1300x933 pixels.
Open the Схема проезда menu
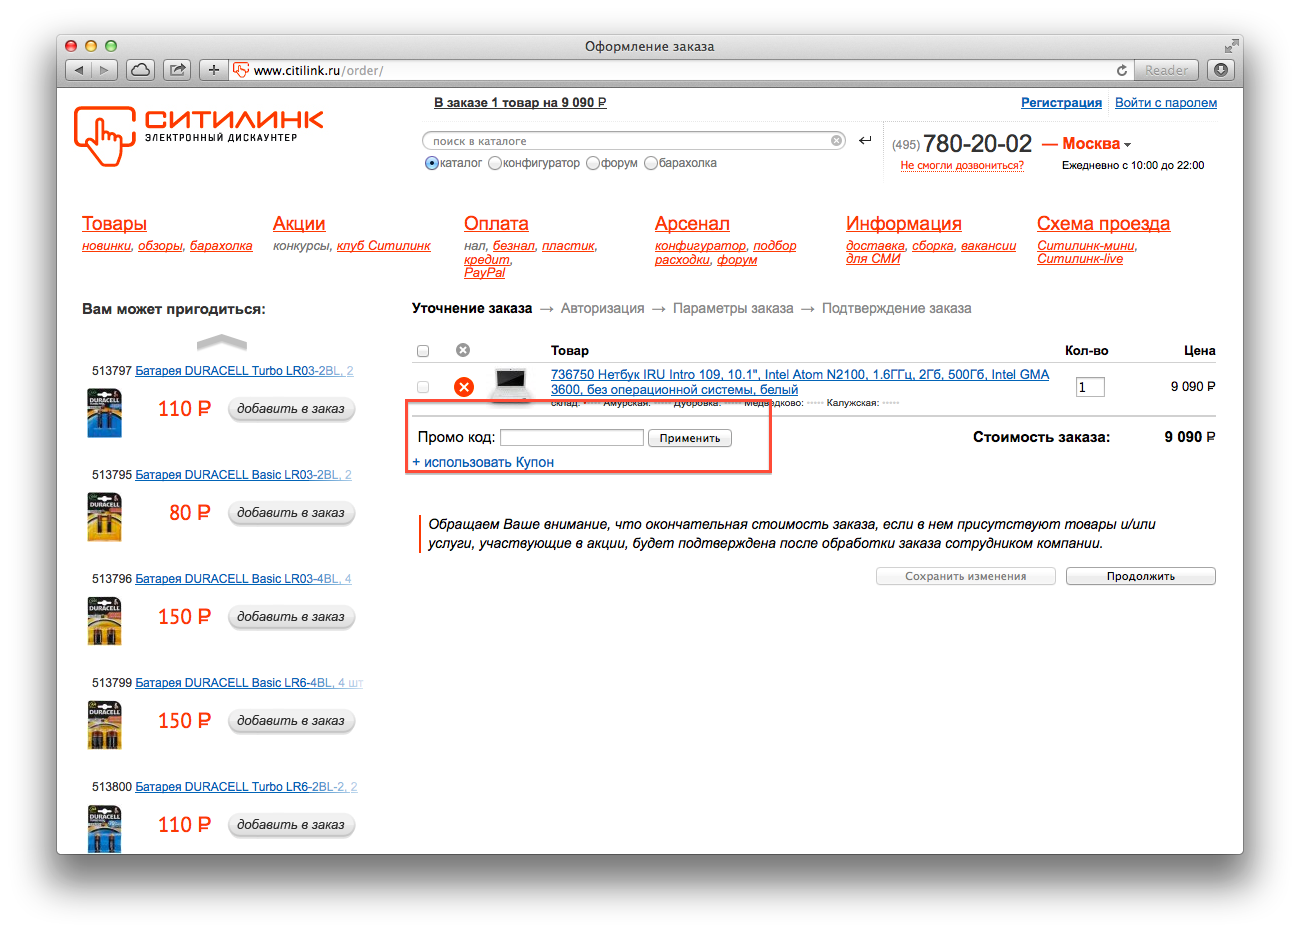tap(1103, 224)
